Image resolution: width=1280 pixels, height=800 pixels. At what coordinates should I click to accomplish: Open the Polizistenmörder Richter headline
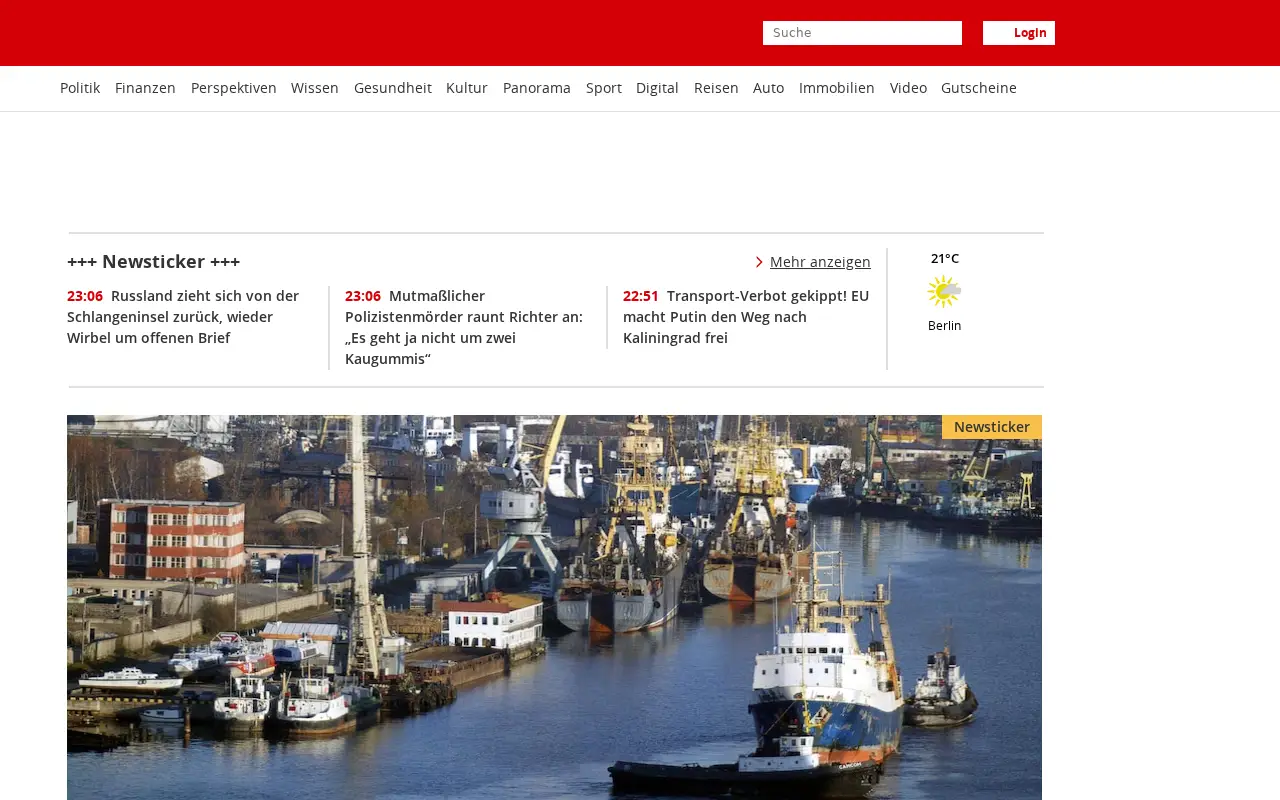pyautogui.click(x=465, y=327)
